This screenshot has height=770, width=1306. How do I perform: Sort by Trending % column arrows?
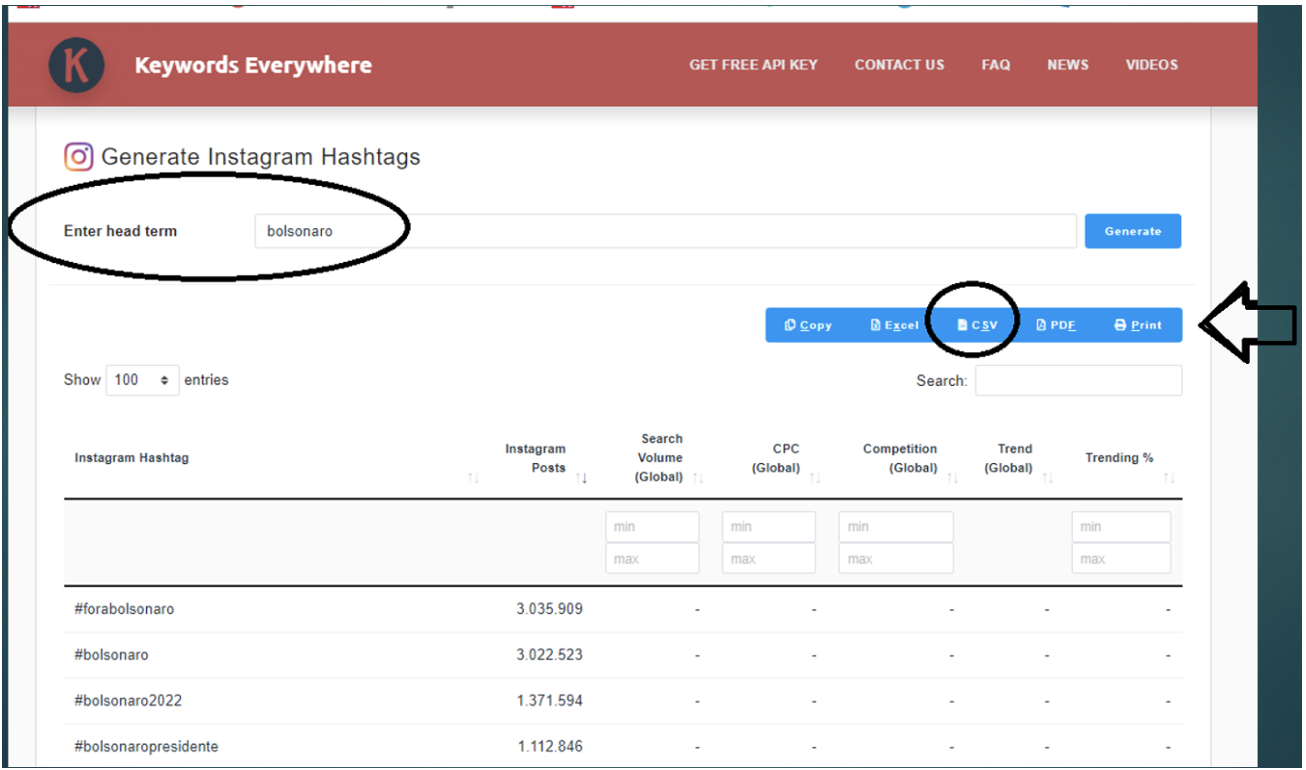1168,479
